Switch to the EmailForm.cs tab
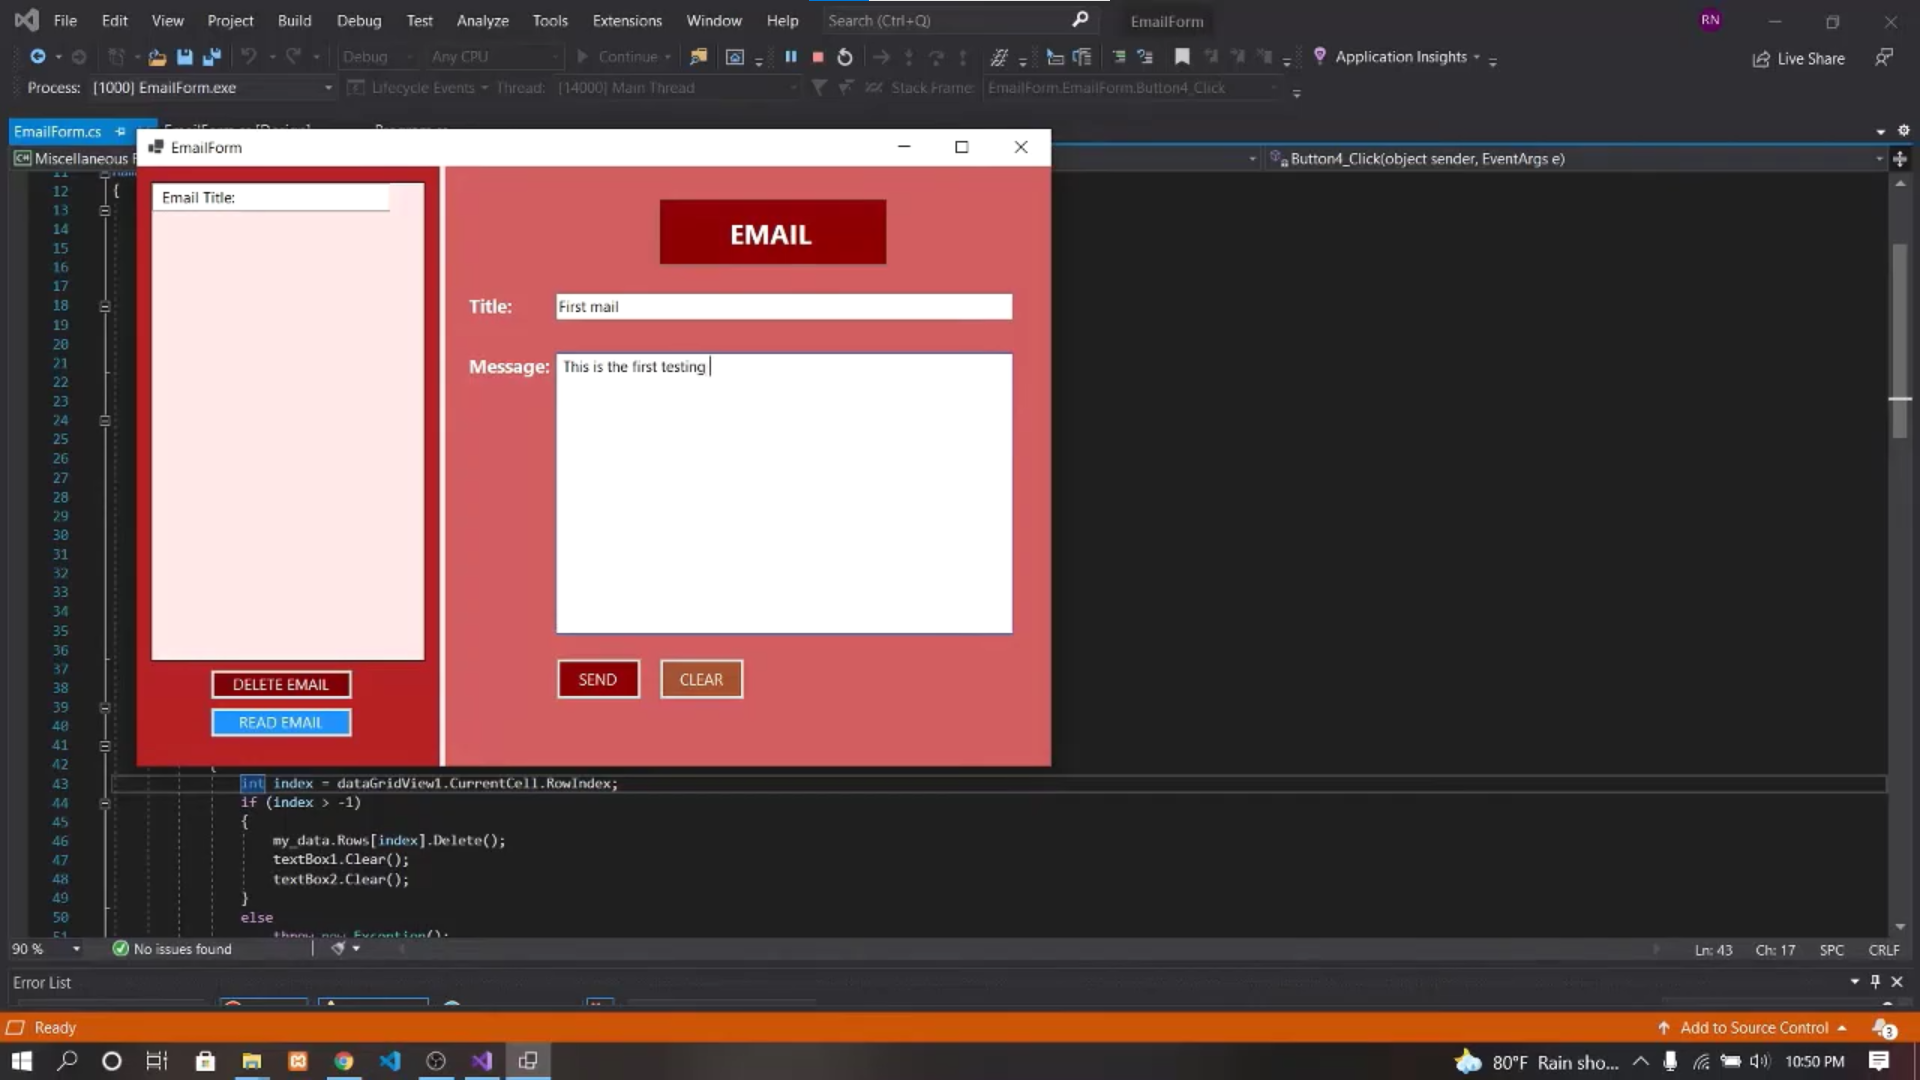This screenshot has width=1920, height=1080. coord(57,131)
